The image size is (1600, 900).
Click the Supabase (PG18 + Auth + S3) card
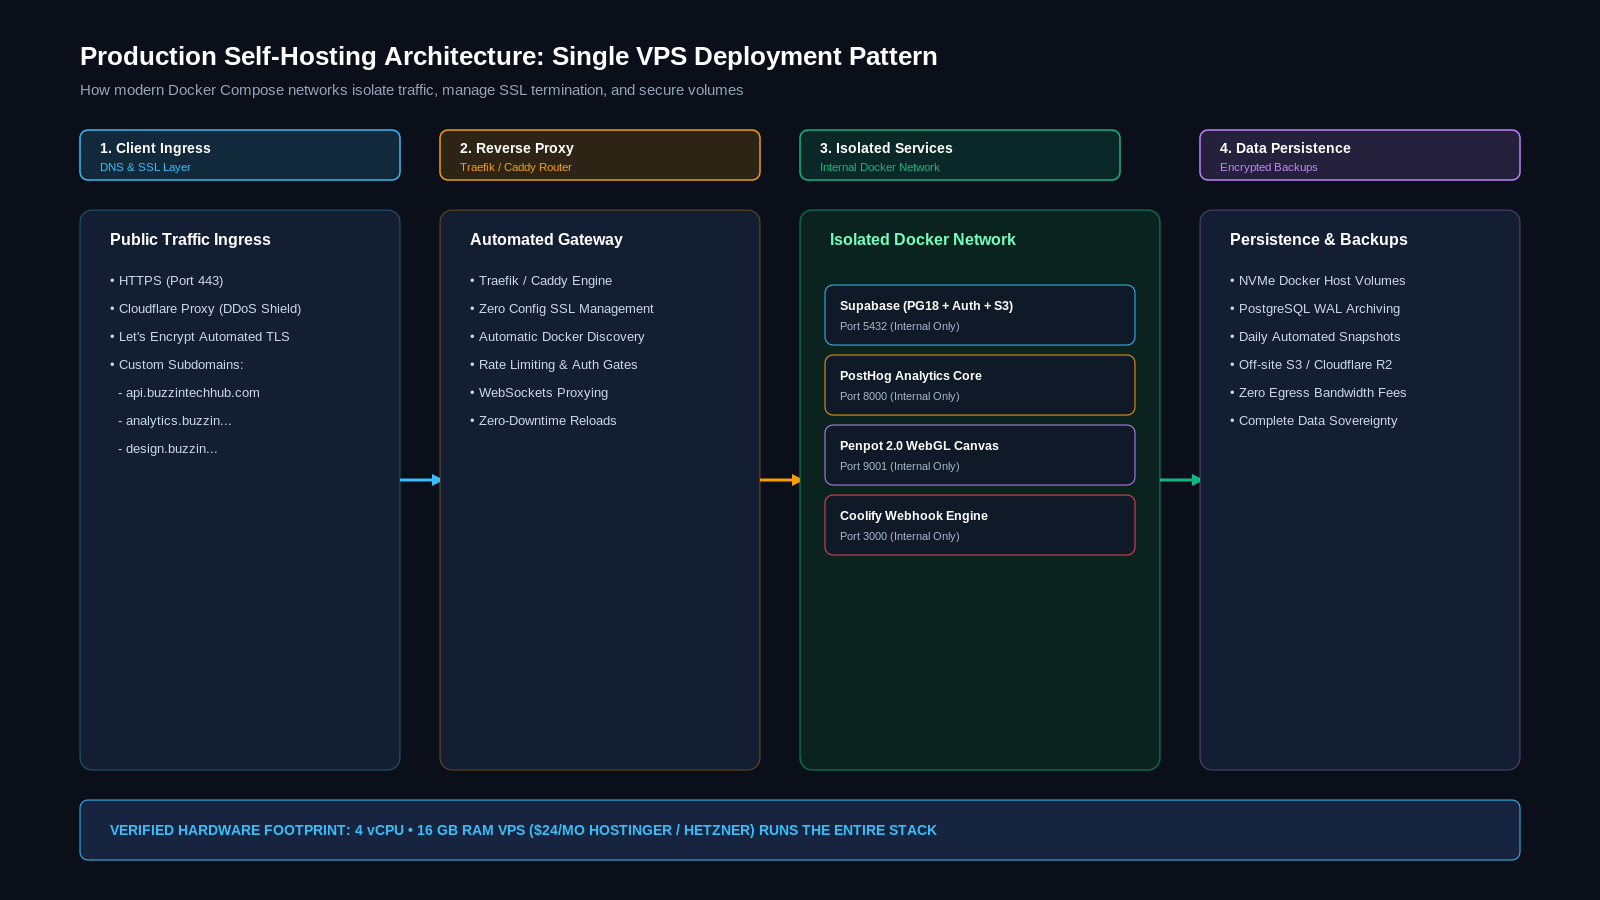[980, 315]
